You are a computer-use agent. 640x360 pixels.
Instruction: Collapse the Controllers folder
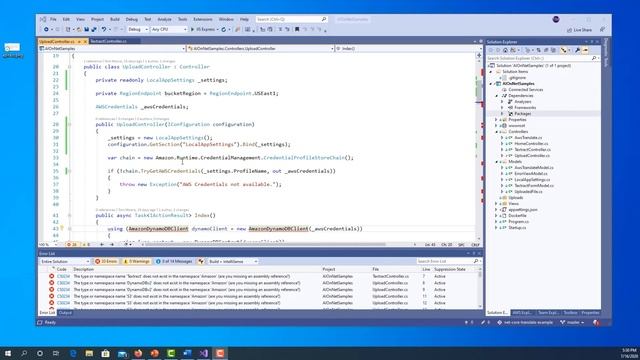pyautogui.click(x=497, y=132)
